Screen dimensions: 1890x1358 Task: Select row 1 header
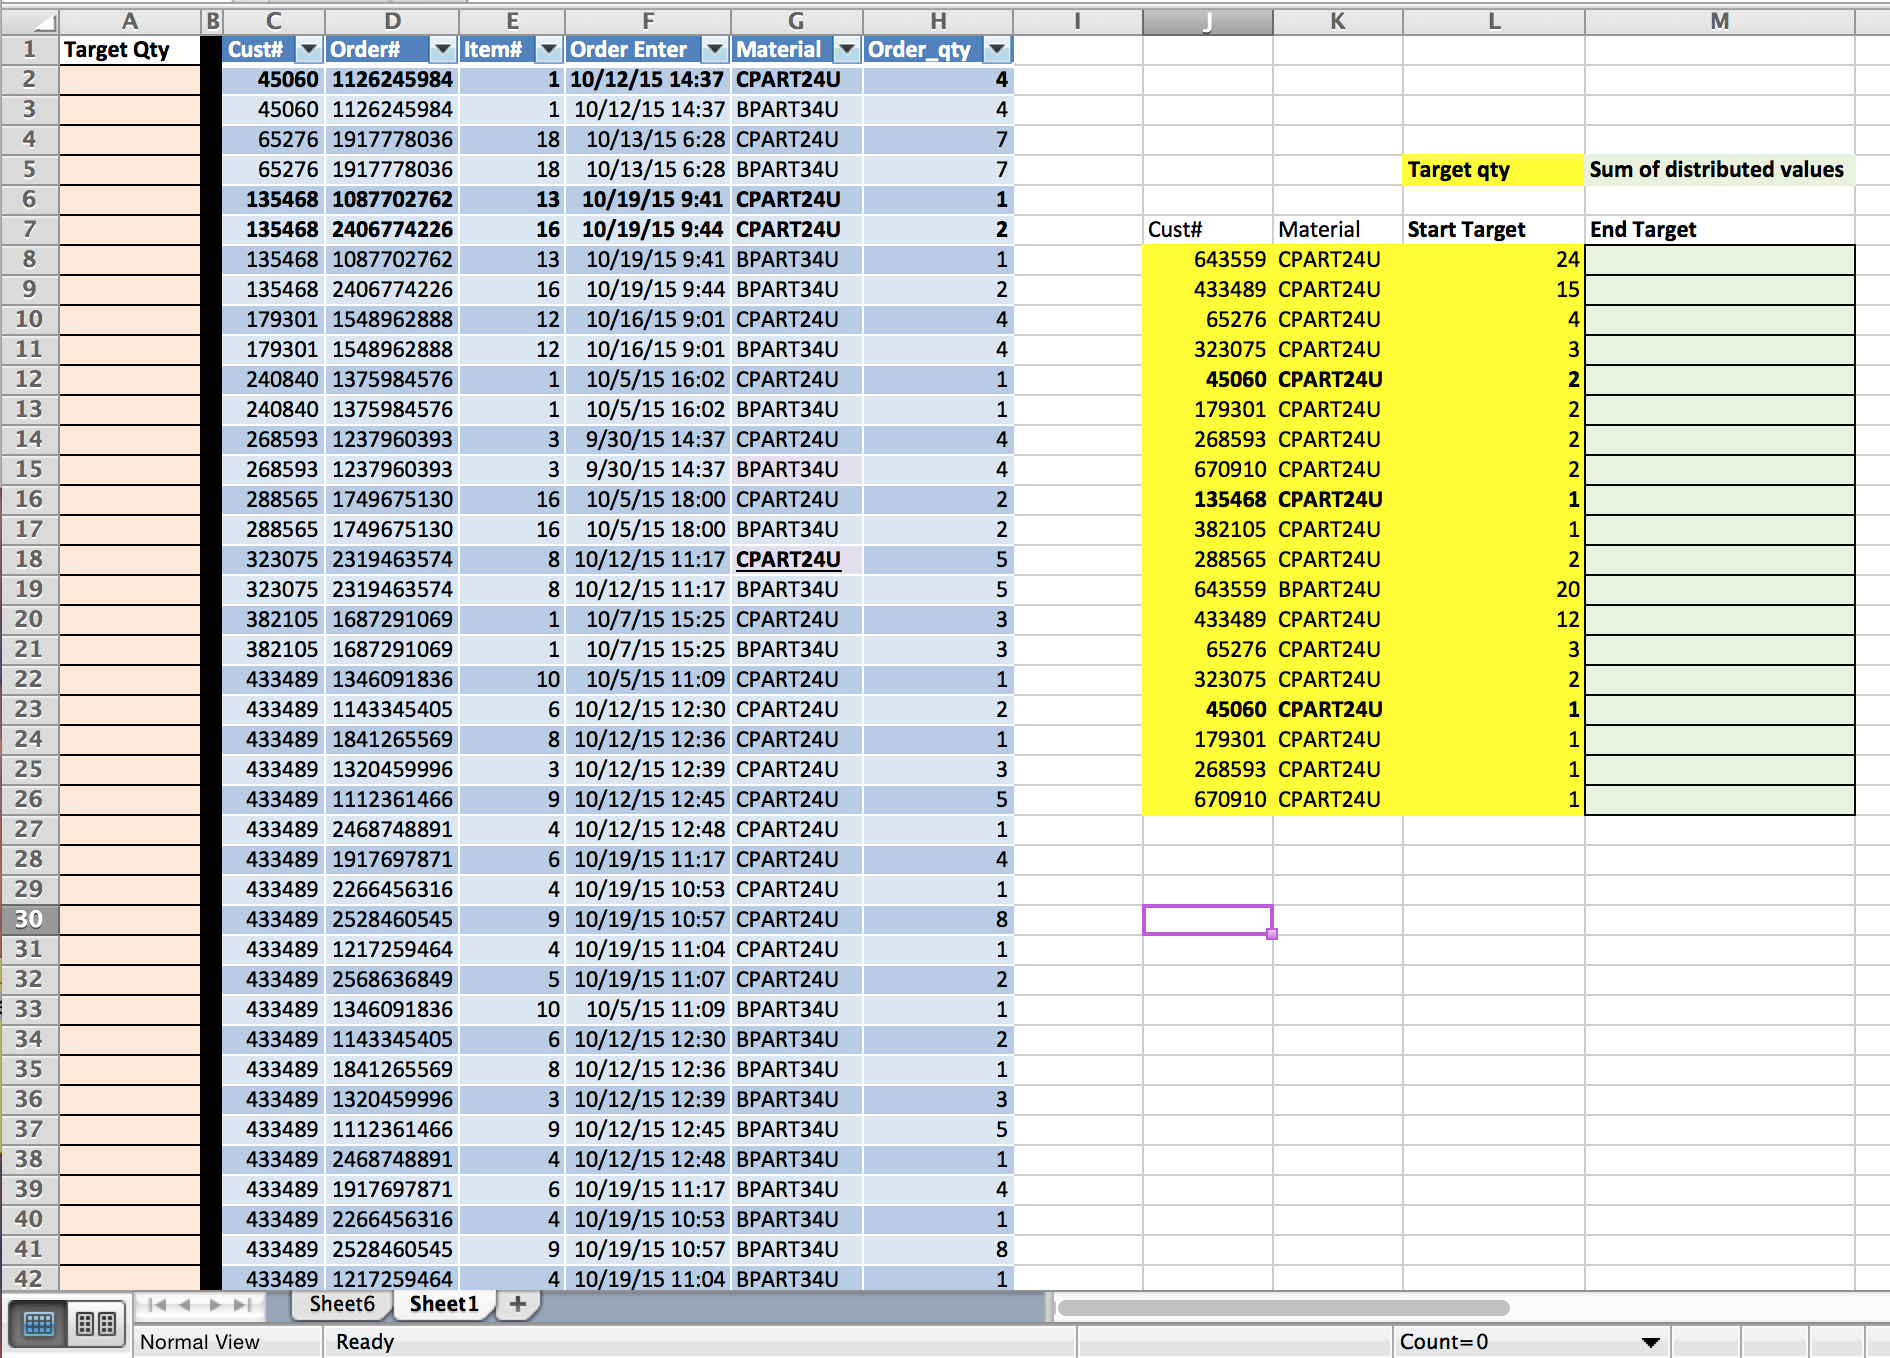[x=29, y=49]
